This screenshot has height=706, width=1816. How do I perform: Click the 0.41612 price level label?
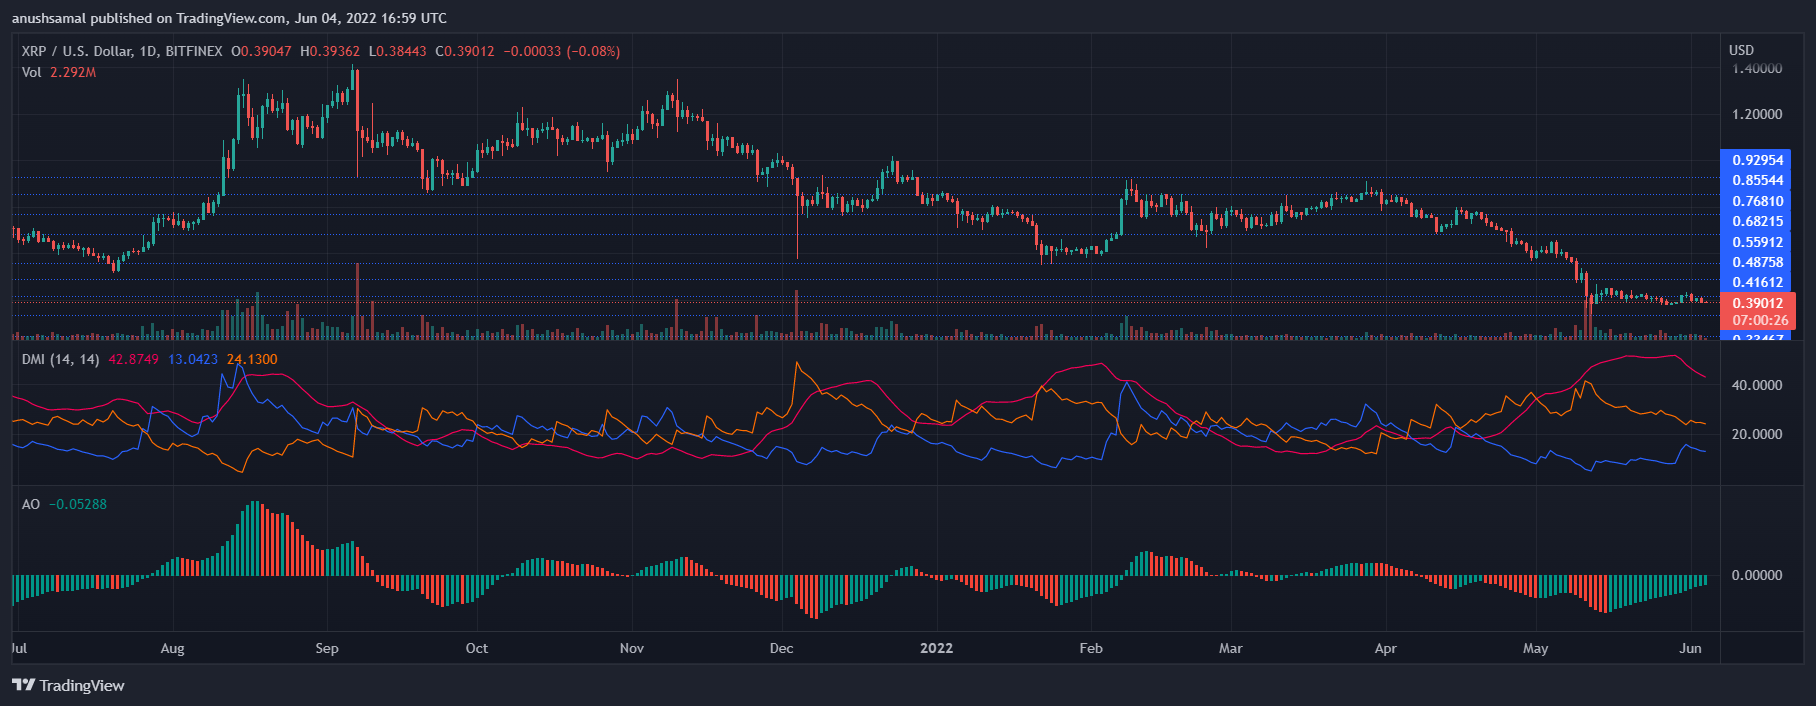pyautogui.click(x=1757, y=282)
